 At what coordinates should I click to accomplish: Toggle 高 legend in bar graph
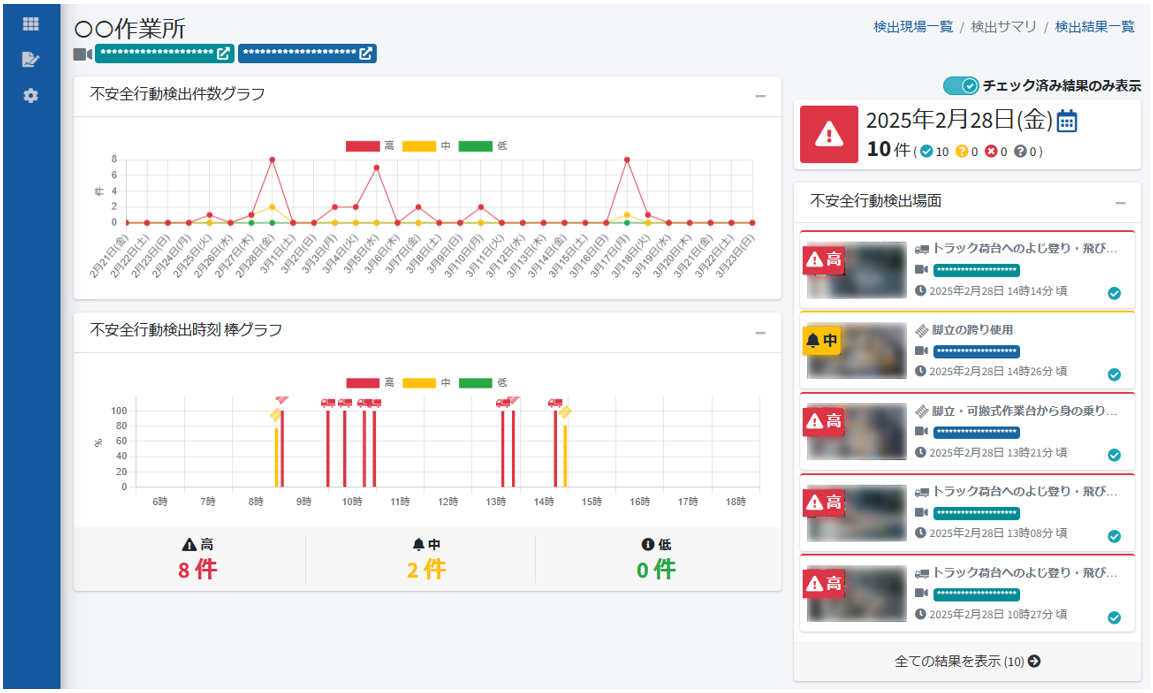(x=370, y=383)
